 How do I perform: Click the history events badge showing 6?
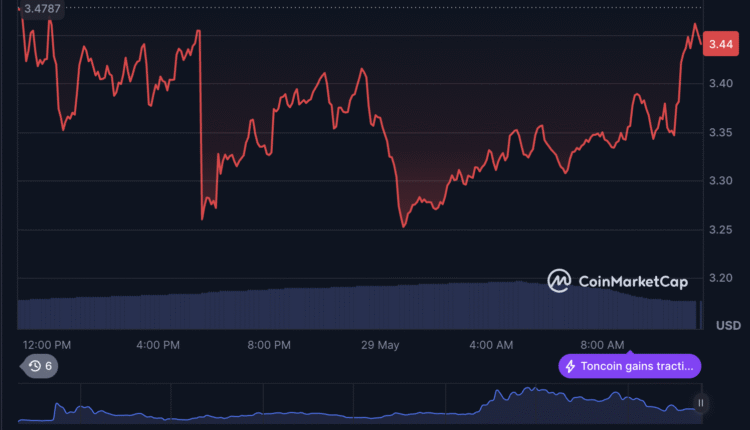40,366
